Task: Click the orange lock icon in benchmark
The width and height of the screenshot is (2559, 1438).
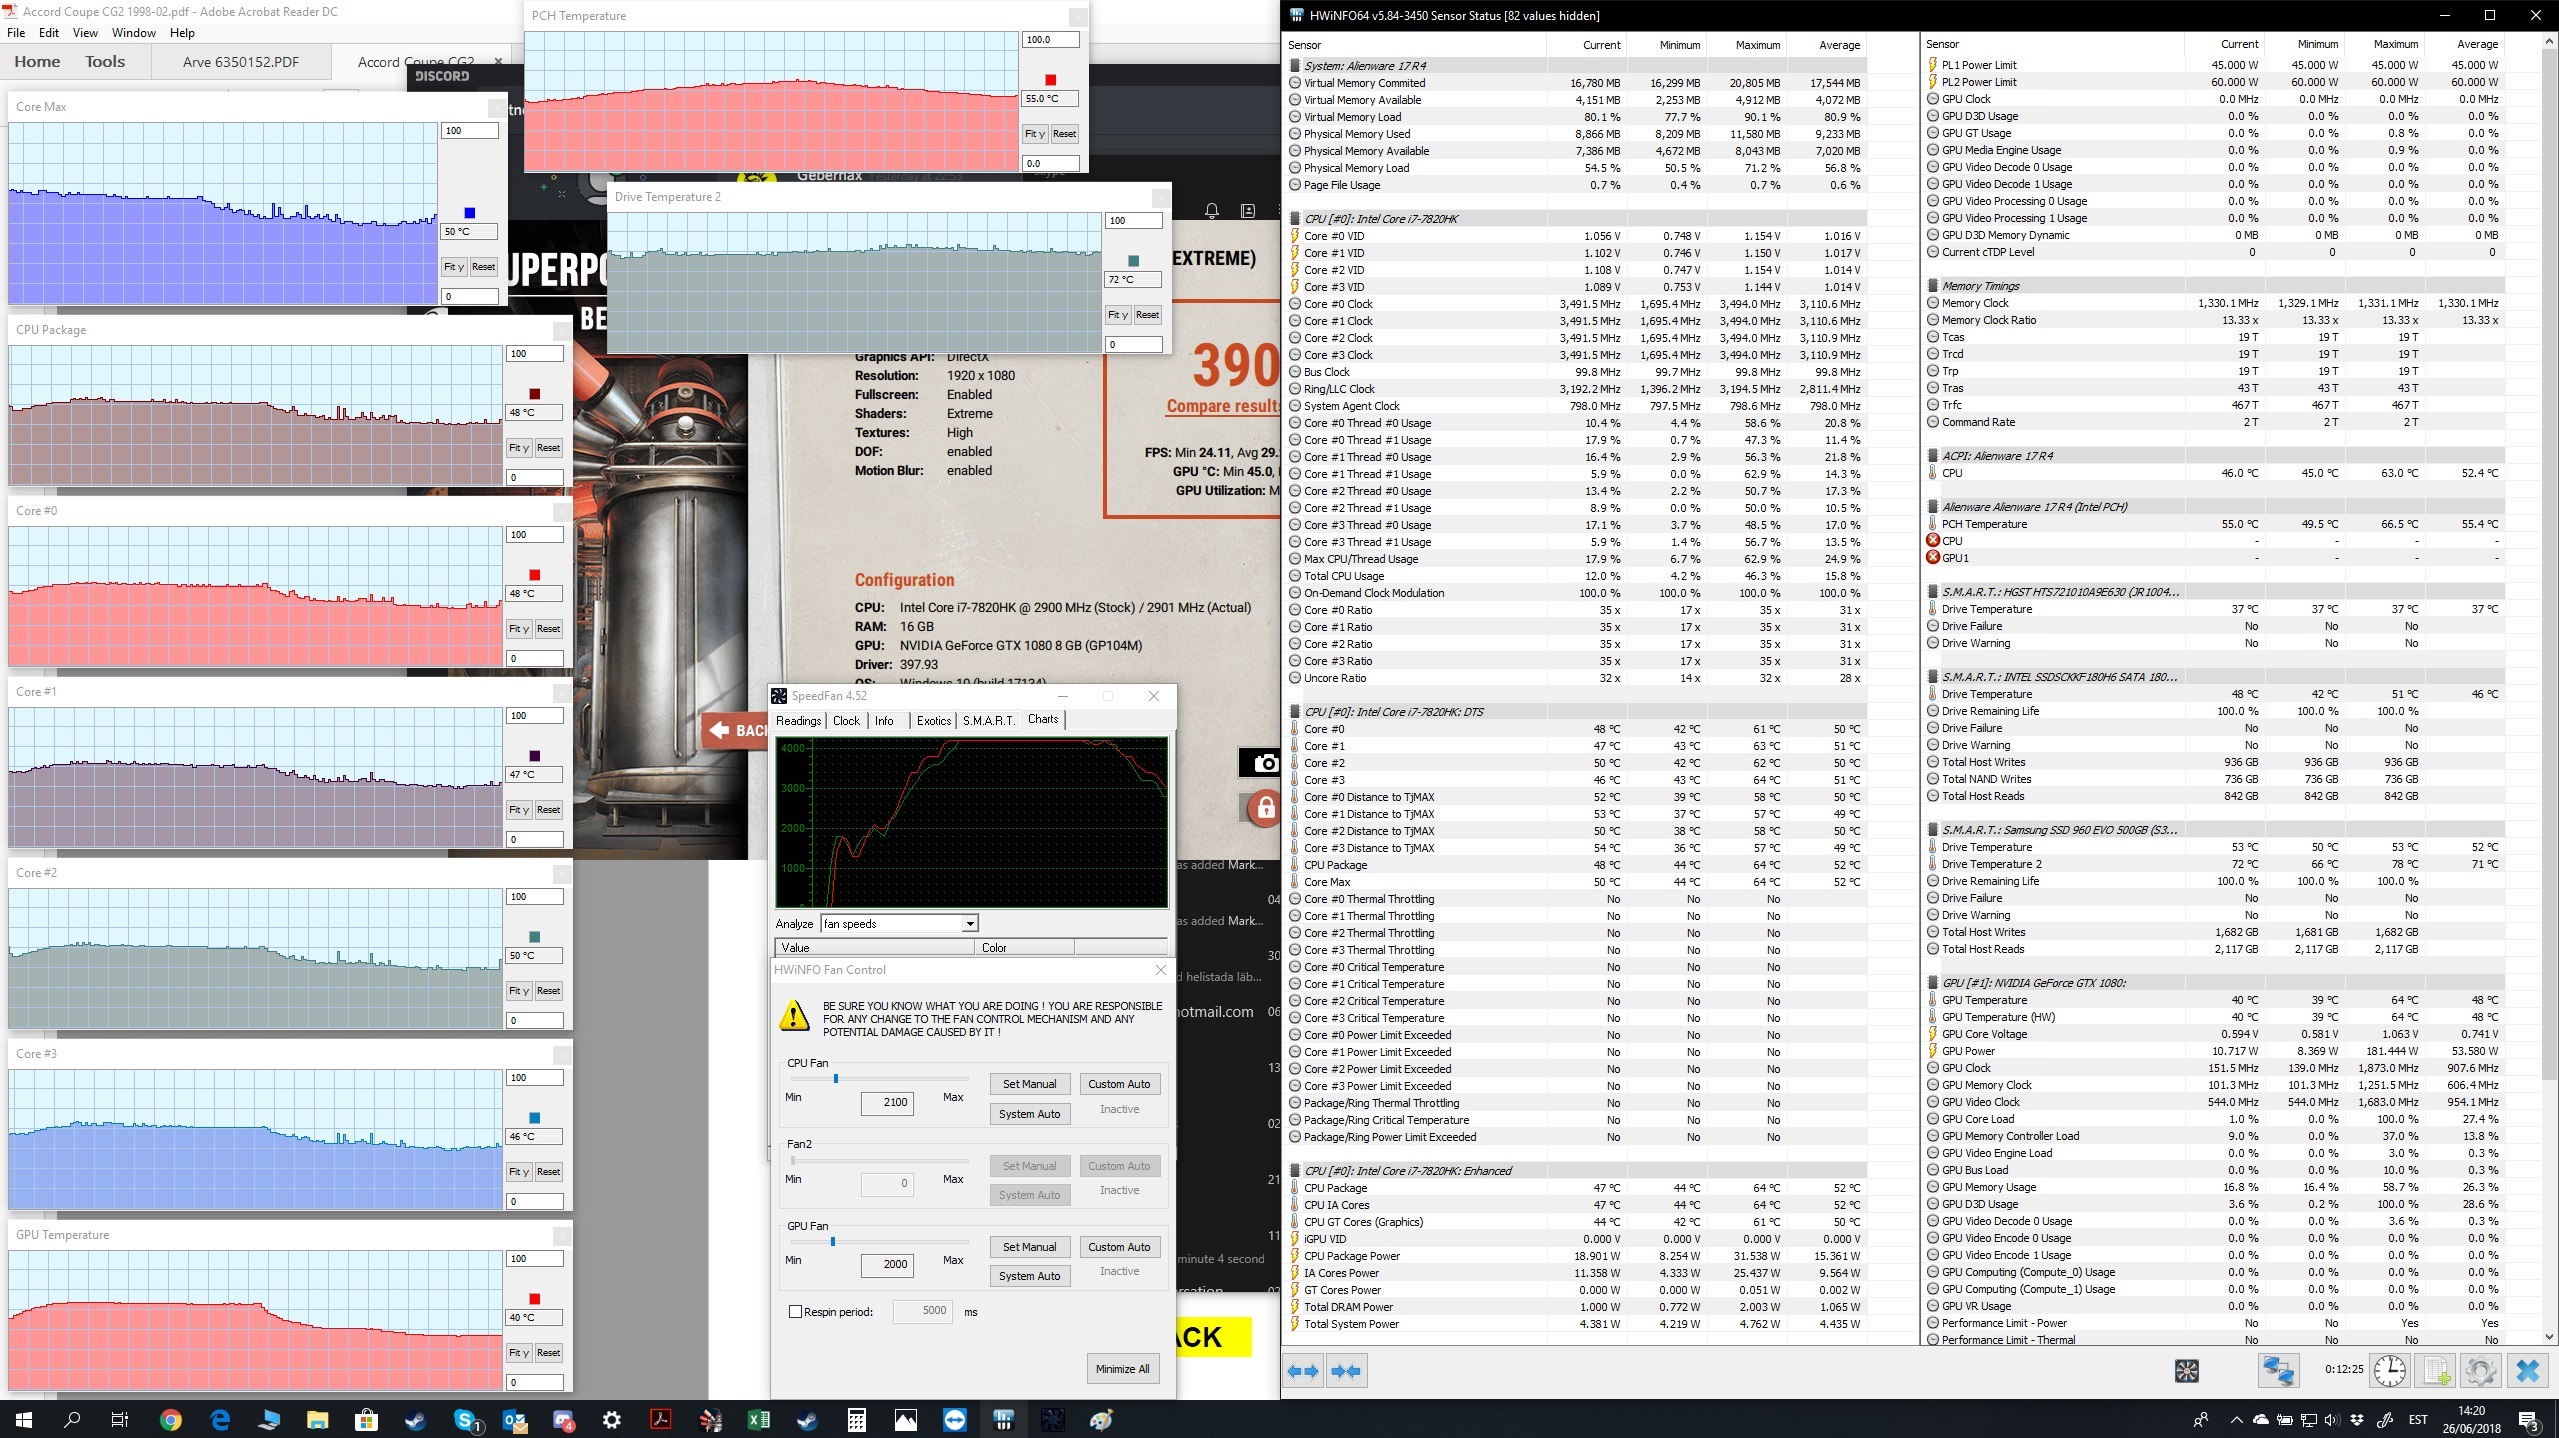Action: 1264,807
